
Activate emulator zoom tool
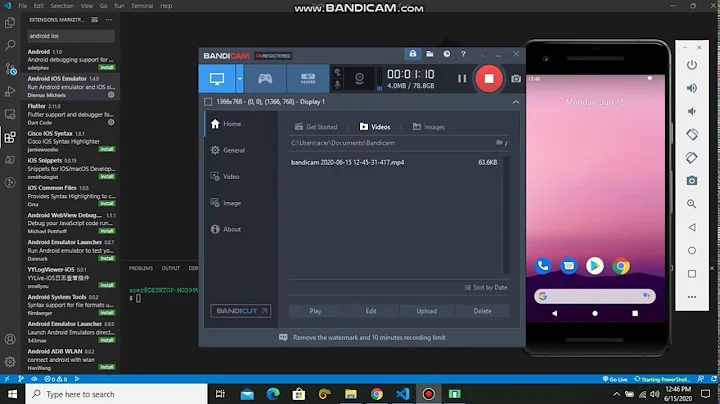point(692,204)
